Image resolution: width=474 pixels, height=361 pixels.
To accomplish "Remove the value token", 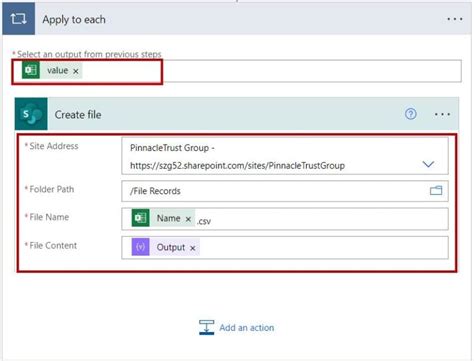I will (76, 71).
